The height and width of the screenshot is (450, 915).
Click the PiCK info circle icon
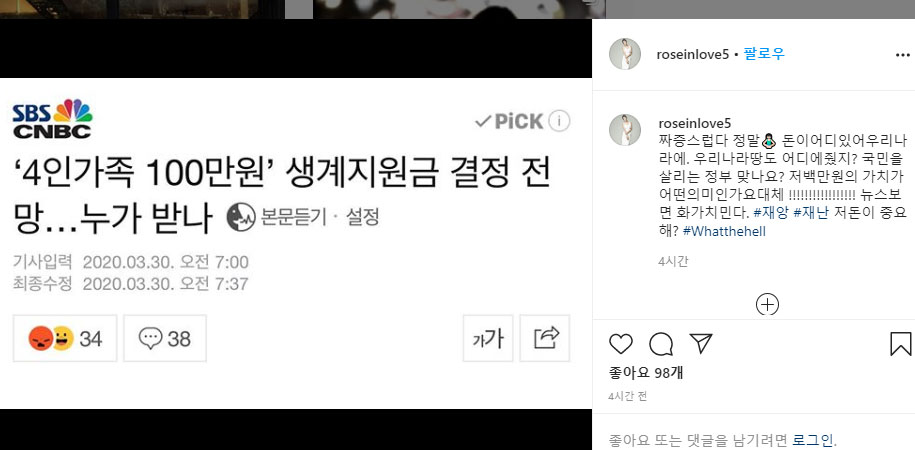click(559, 121)
